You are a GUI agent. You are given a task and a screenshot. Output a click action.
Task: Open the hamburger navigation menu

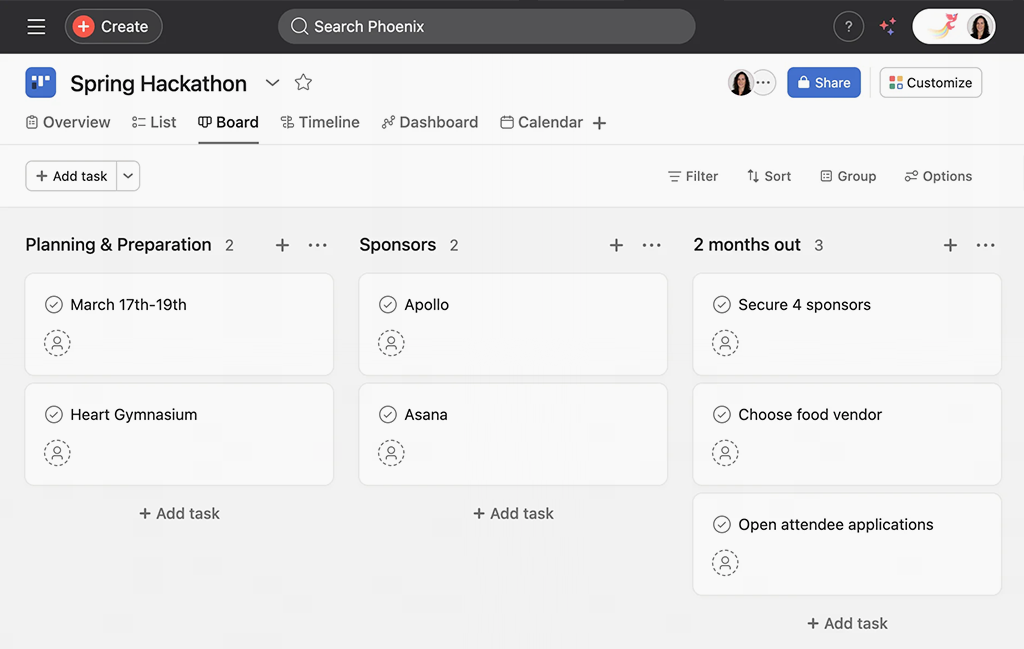tap(36, 27)
